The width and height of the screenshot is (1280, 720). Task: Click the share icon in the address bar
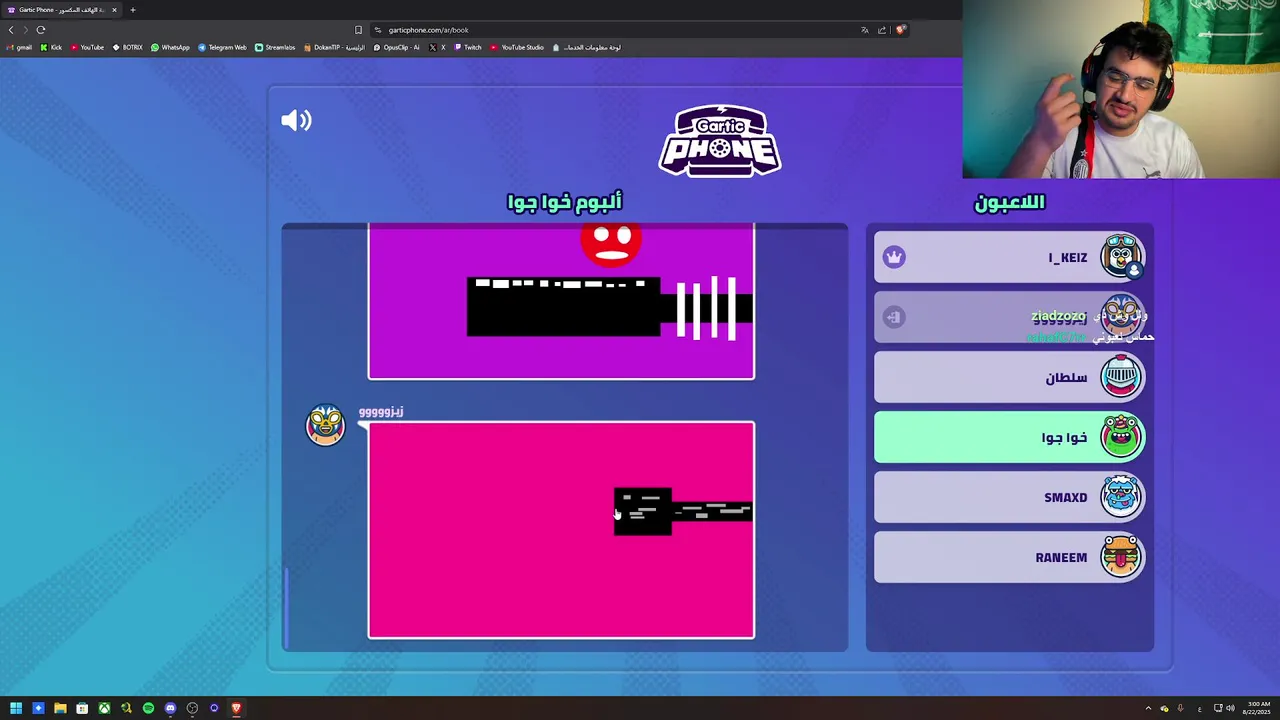pos(882,30)
